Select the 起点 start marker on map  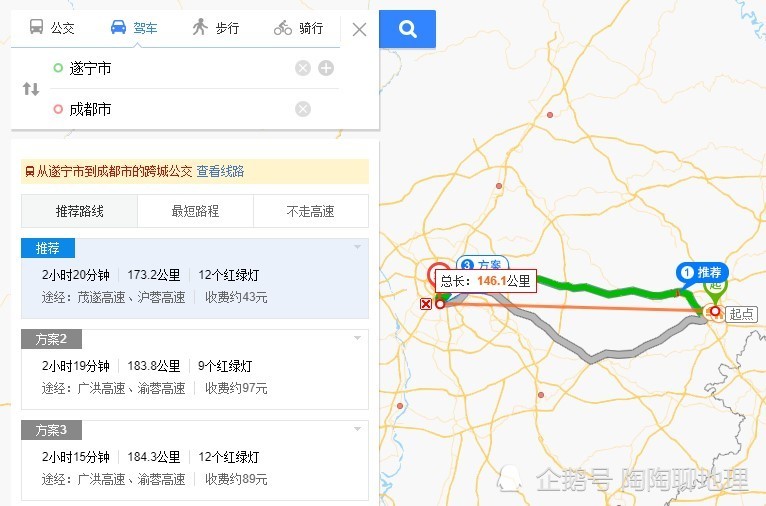pyautogui.click(x=741, y=314)
